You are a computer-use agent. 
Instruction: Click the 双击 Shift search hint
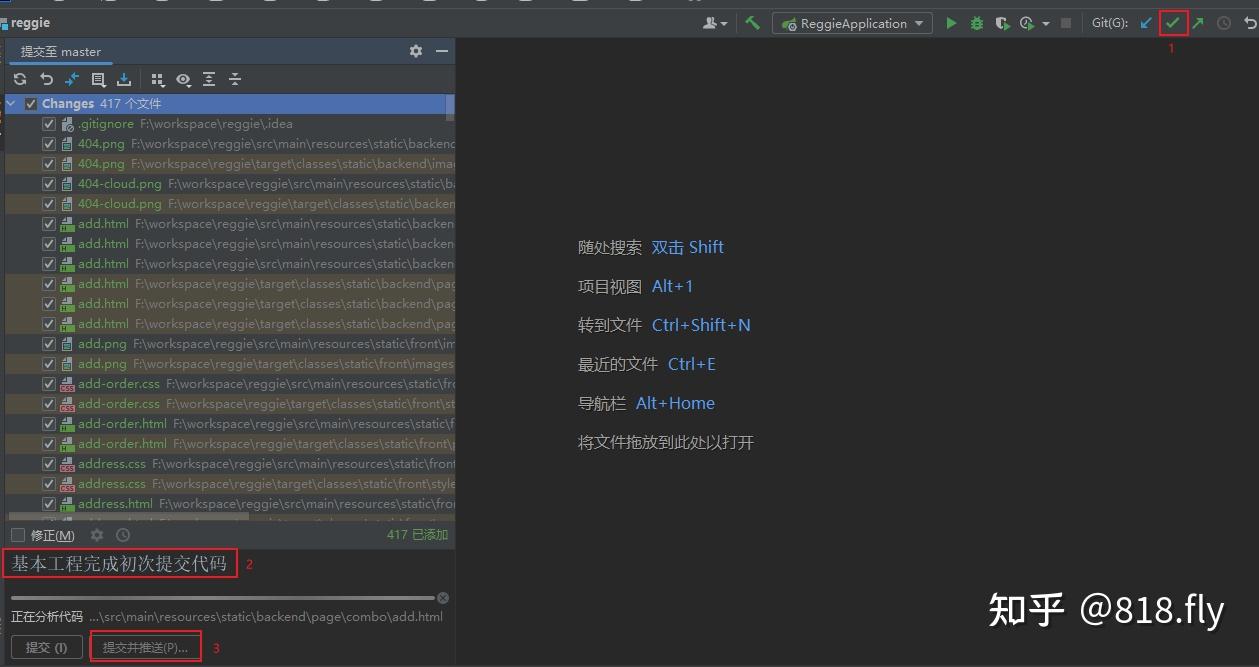click(x=688, y=247)
